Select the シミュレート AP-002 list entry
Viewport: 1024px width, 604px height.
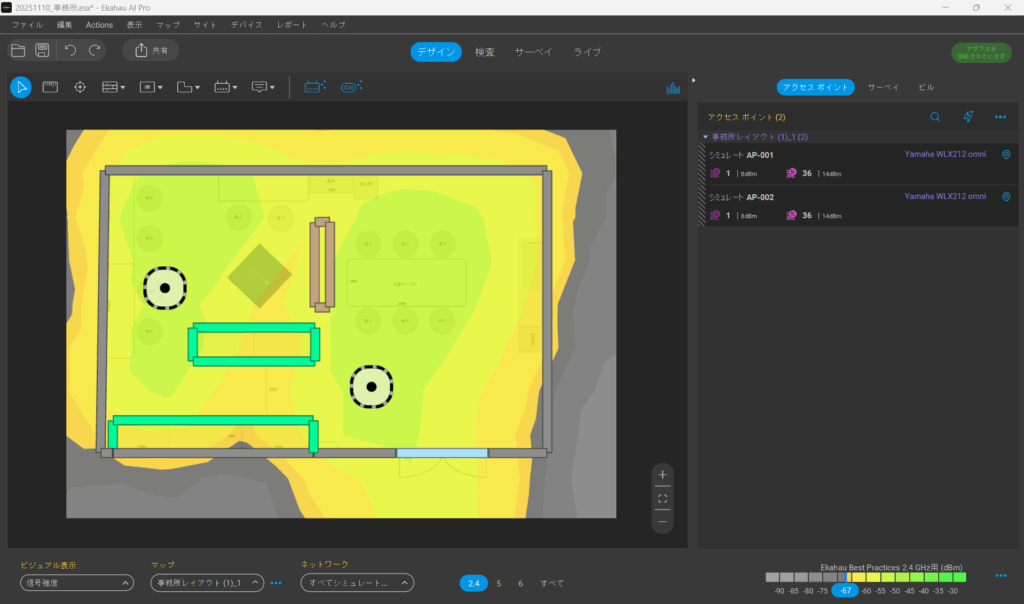tap(800, 197)
